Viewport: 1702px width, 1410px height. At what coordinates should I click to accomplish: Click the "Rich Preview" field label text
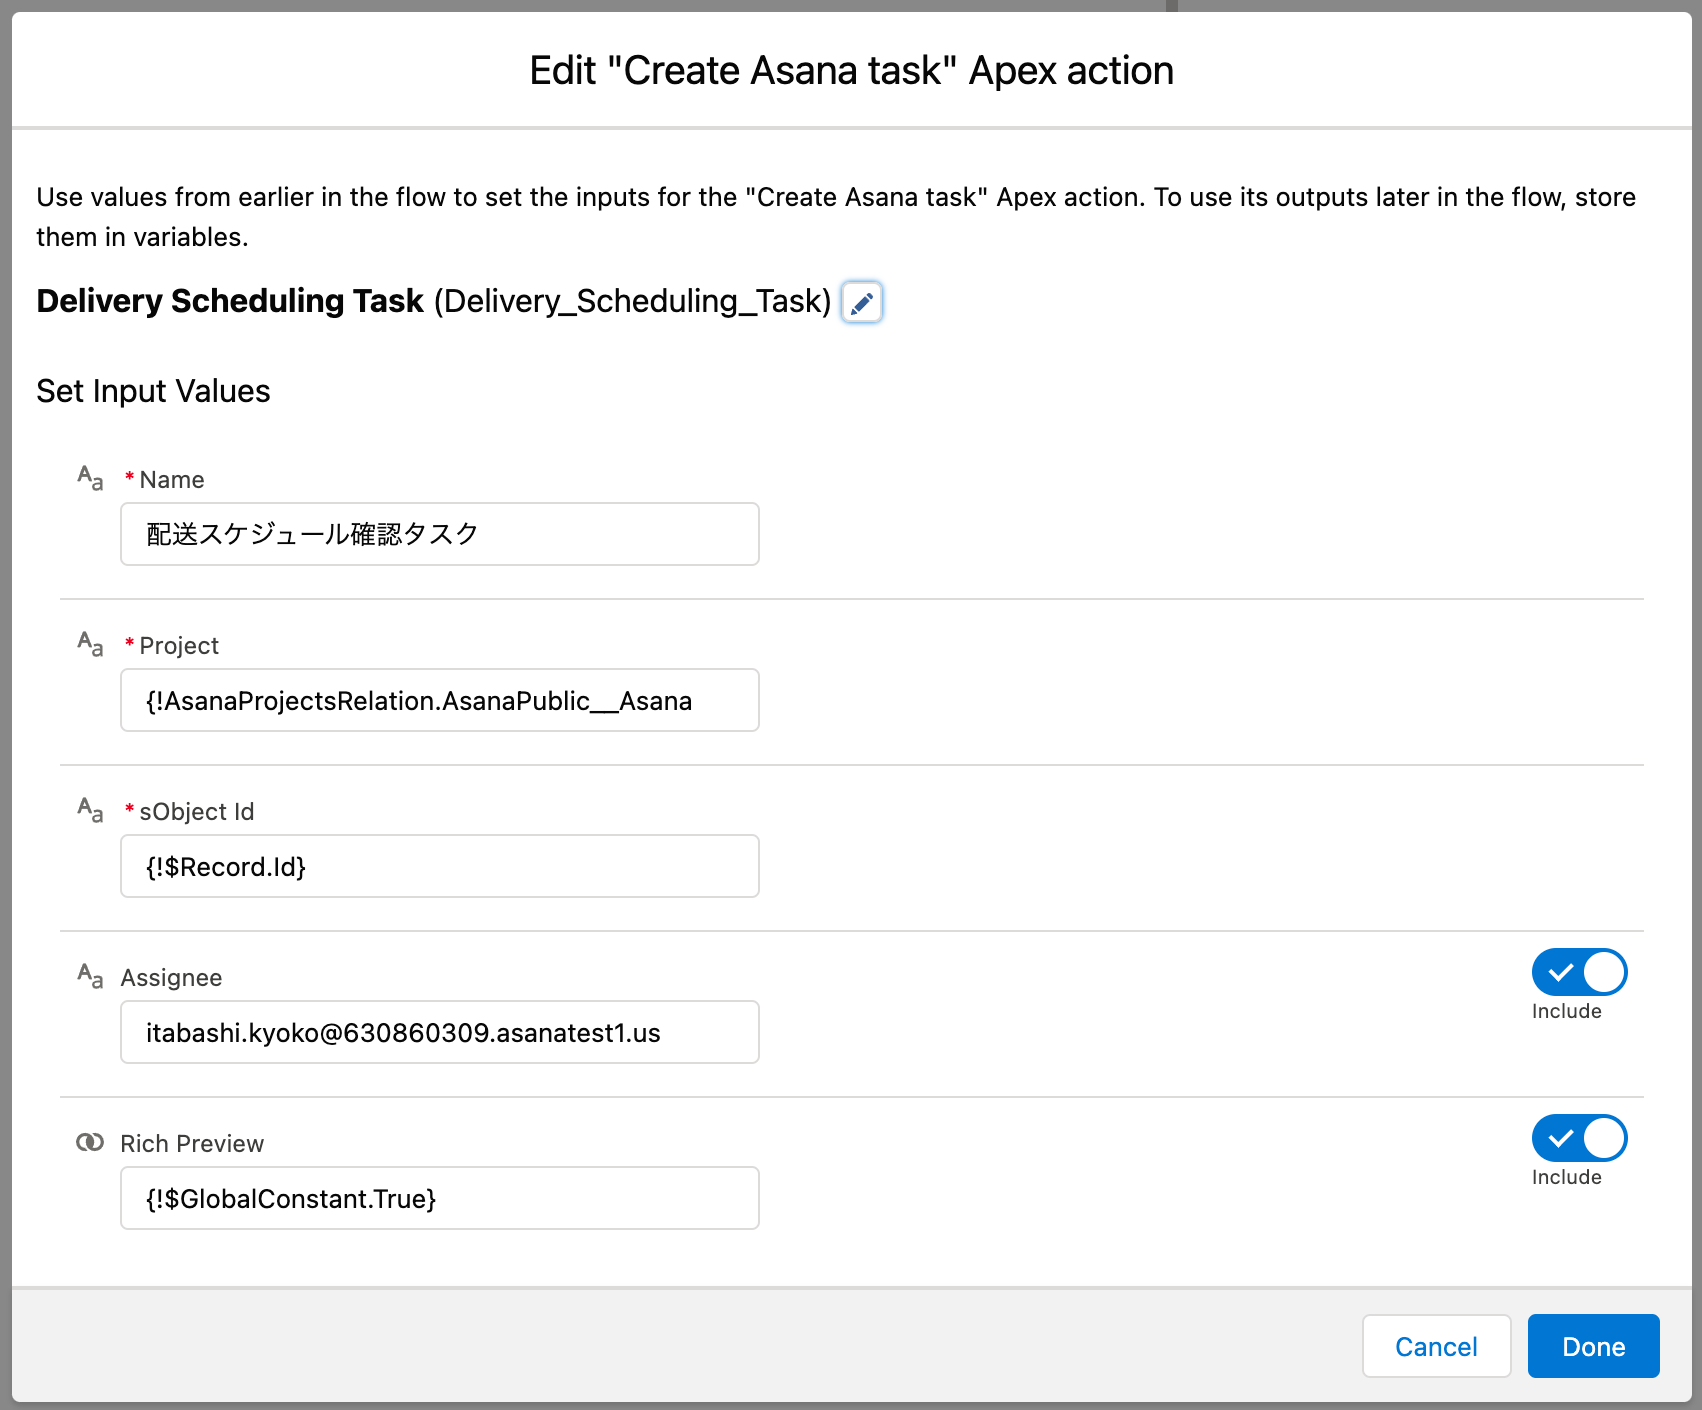point(192,1144)
